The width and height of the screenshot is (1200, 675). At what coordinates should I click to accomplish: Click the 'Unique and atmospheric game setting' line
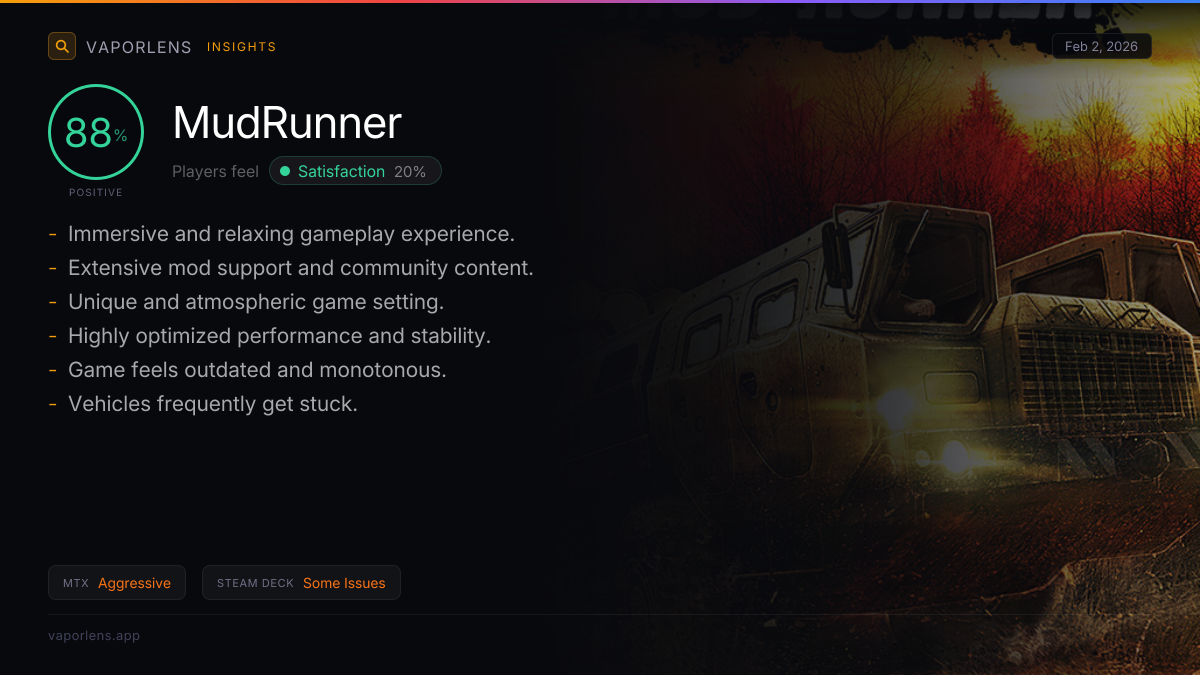click(256, 302)
